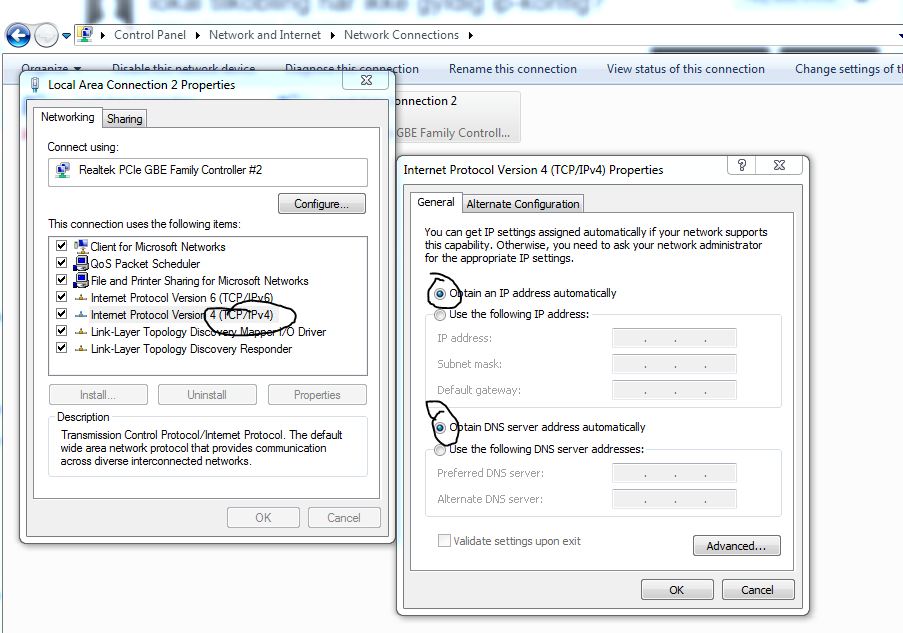Image resolution: width=903 pixels, height=633 pixels.
Task: Click the Alternate DNS server field
Action: click(674, 499)
